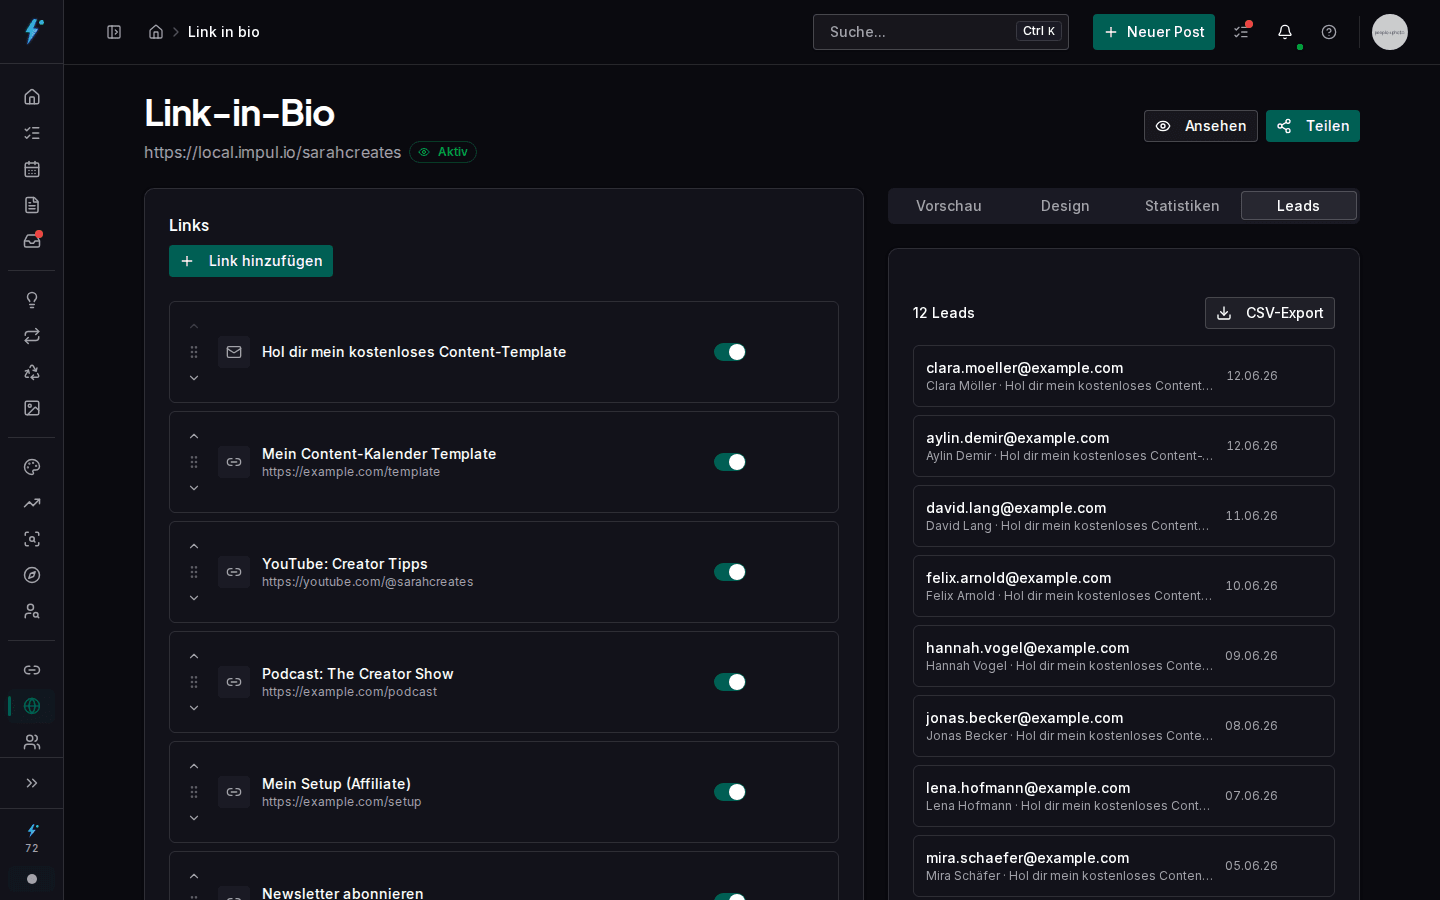Toggle the Mein Setup (Affiliate) switch
This screenshot has width=1440, height=900.
(730, 792)
